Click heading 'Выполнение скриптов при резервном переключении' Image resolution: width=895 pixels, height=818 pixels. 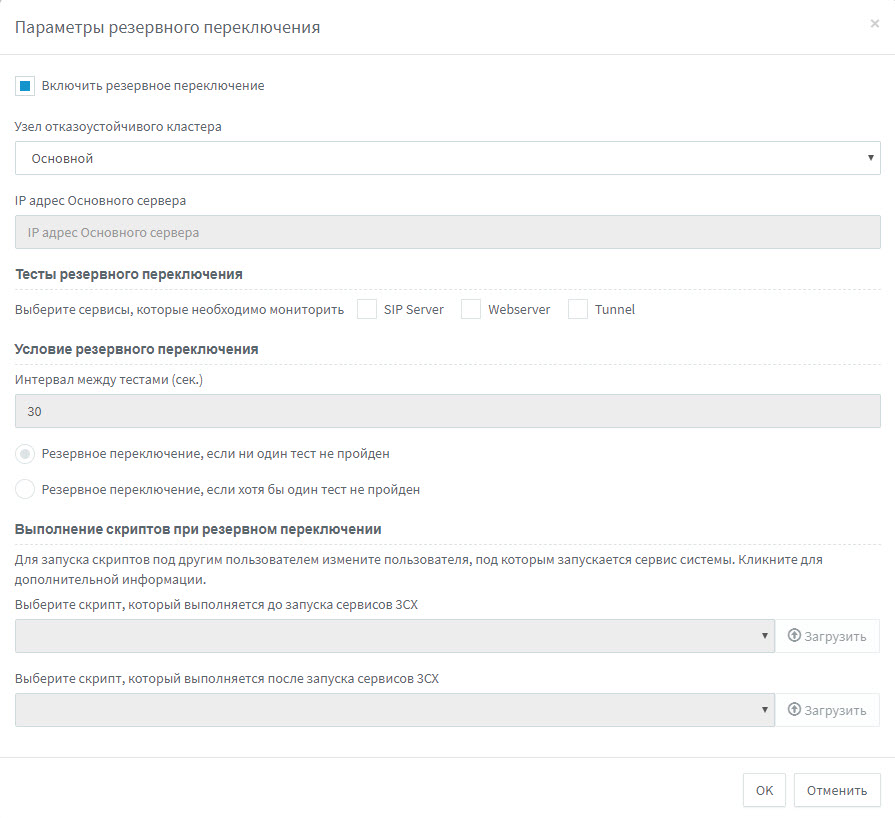click(198, 529)
